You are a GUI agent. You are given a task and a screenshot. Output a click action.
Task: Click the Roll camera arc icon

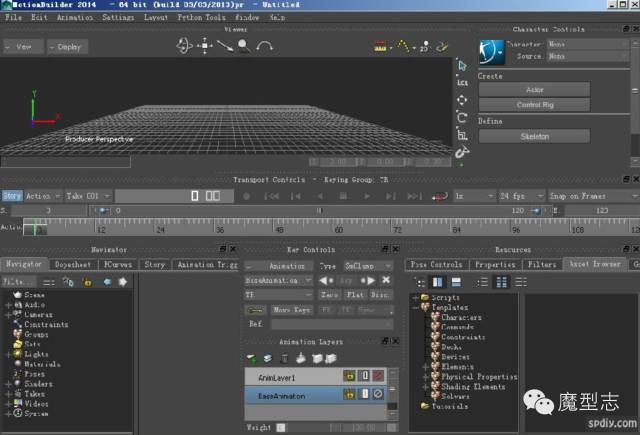264,46
